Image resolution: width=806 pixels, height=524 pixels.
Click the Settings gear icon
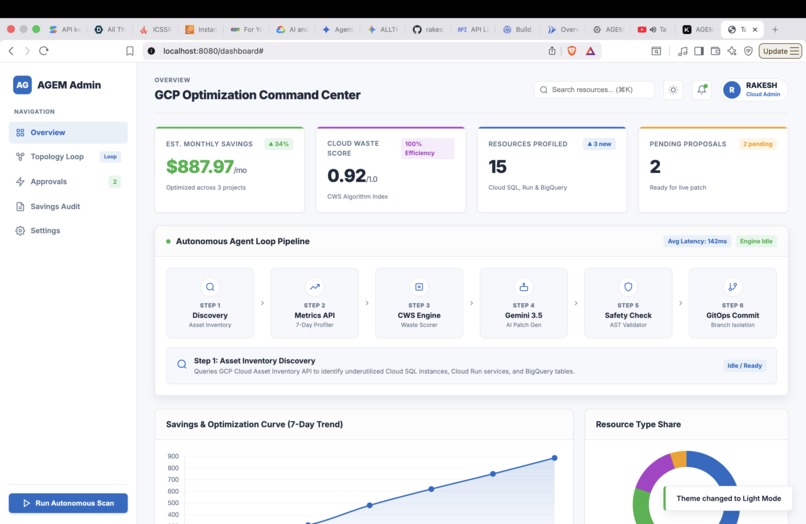pos(20,231)
